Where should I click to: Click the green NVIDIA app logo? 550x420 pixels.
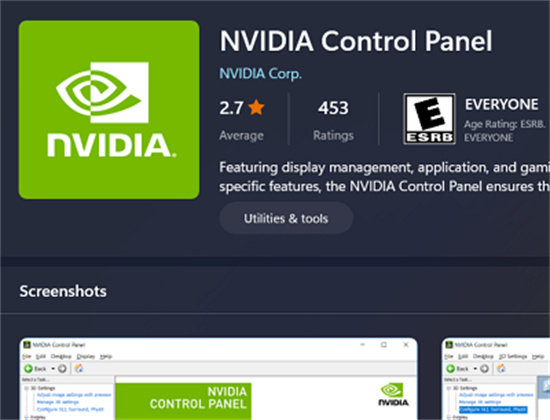tap(109, 109)
